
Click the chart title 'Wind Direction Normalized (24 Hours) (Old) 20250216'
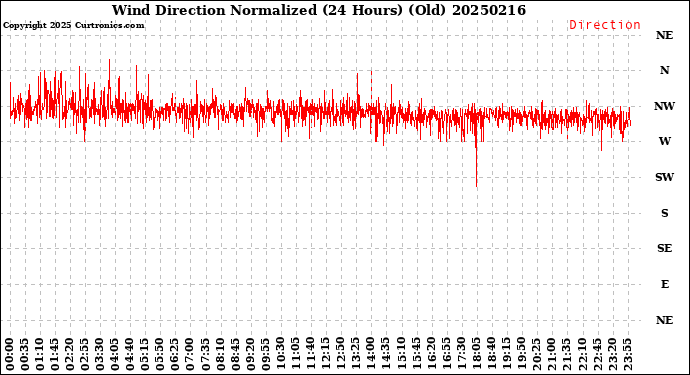click(x=319, y=10)
